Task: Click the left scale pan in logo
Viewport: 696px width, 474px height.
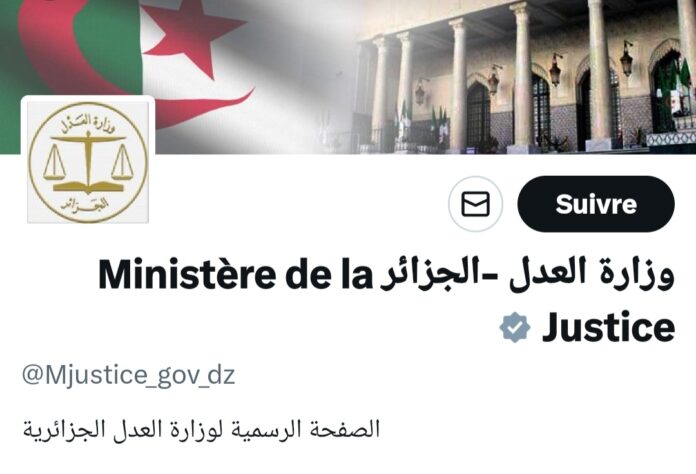Action: pyautogui.click(x=55, y=164)
